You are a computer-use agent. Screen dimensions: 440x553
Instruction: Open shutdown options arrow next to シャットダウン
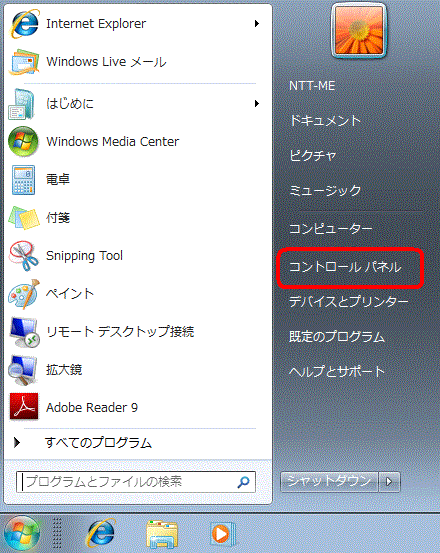coord(389,481)
